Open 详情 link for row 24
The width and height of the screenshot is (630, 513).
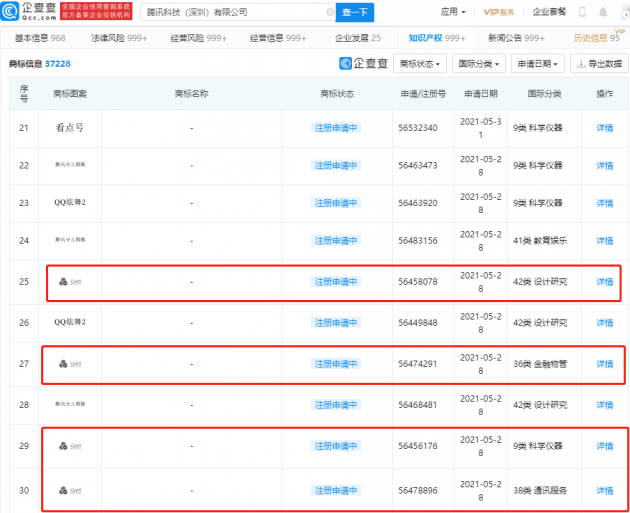pos(605,241)
